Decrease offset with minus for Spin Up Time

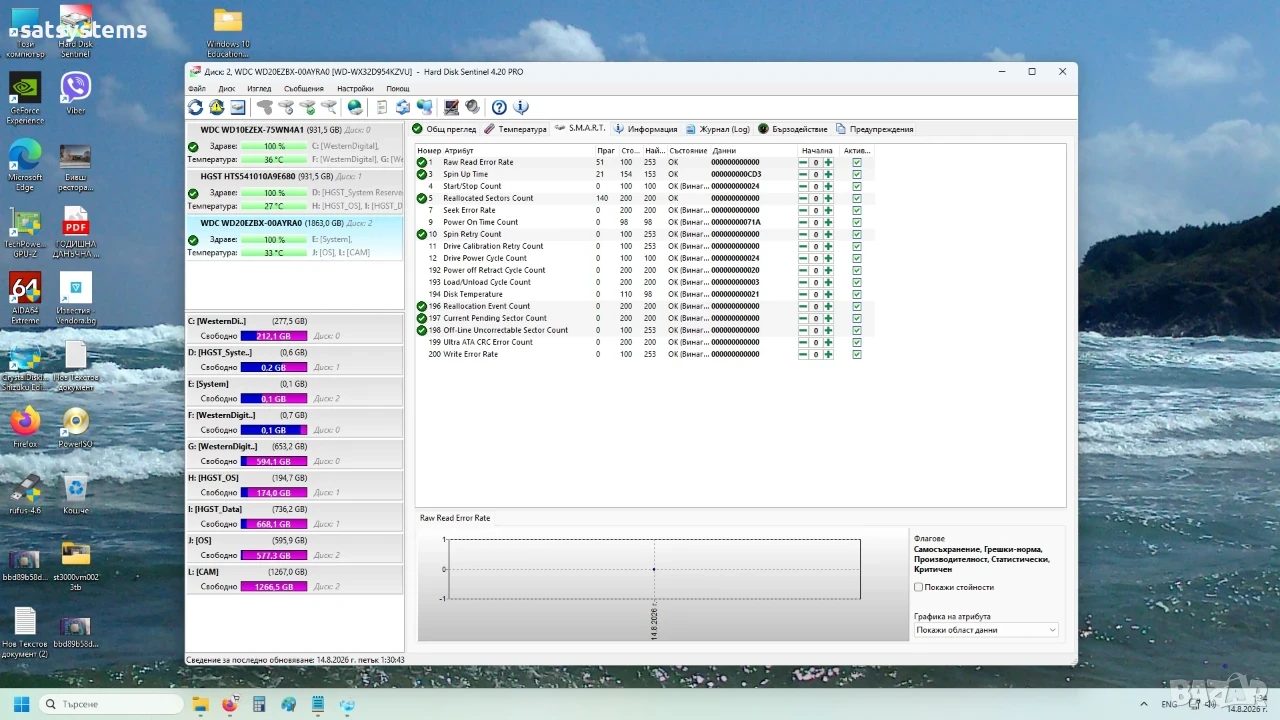803,174
